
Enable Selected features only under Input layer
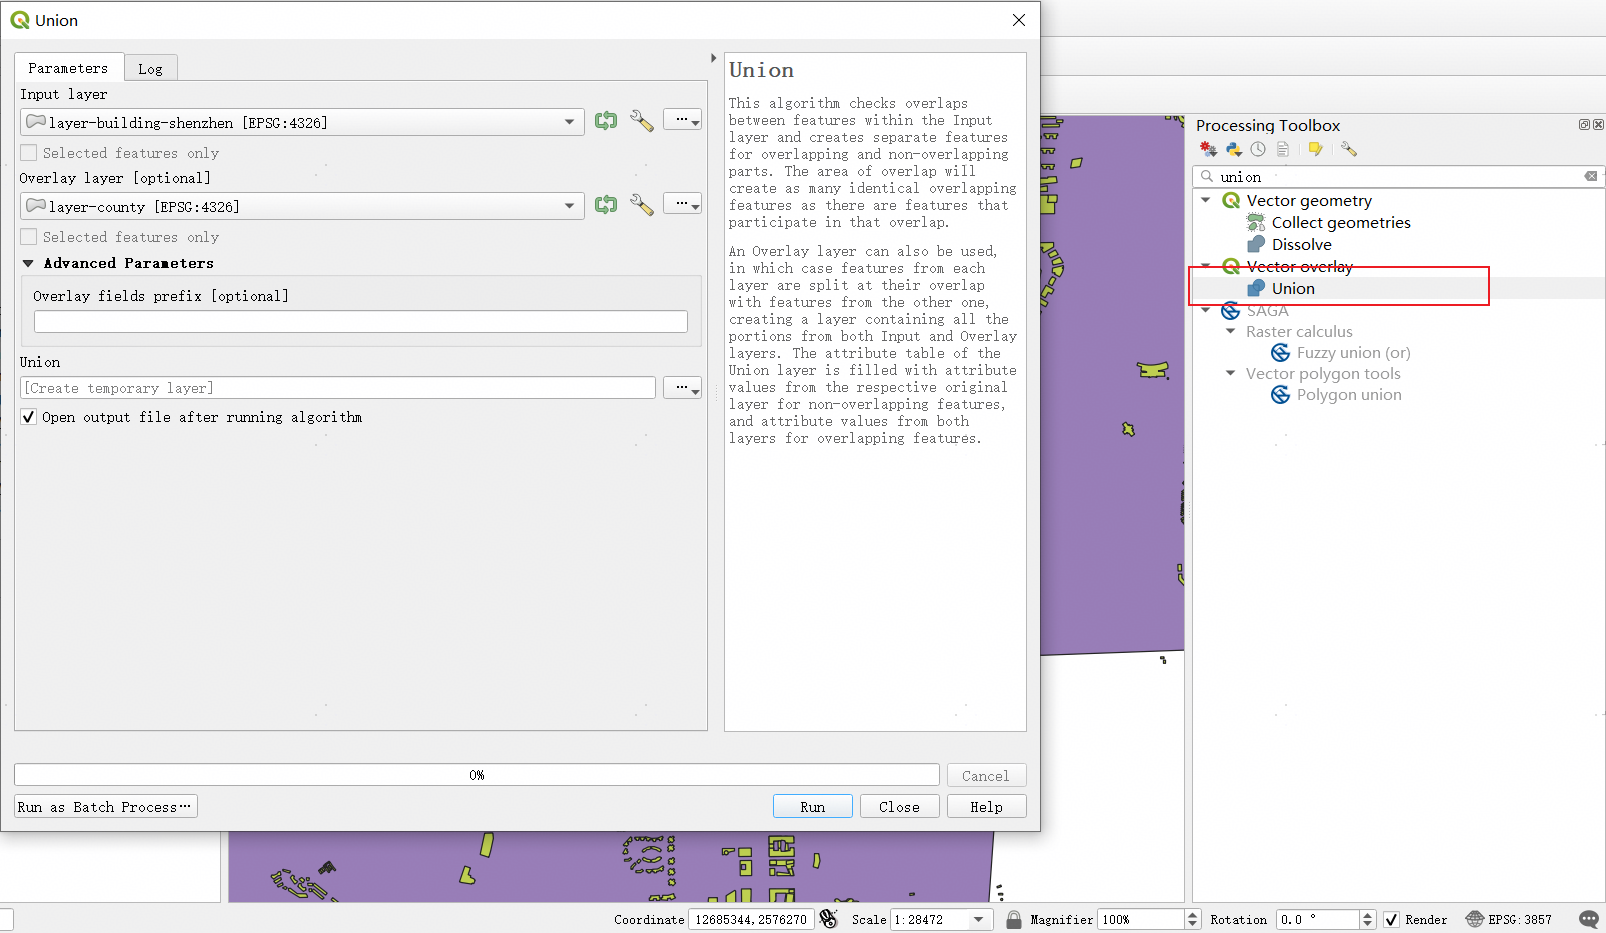[x=29, y=153]
